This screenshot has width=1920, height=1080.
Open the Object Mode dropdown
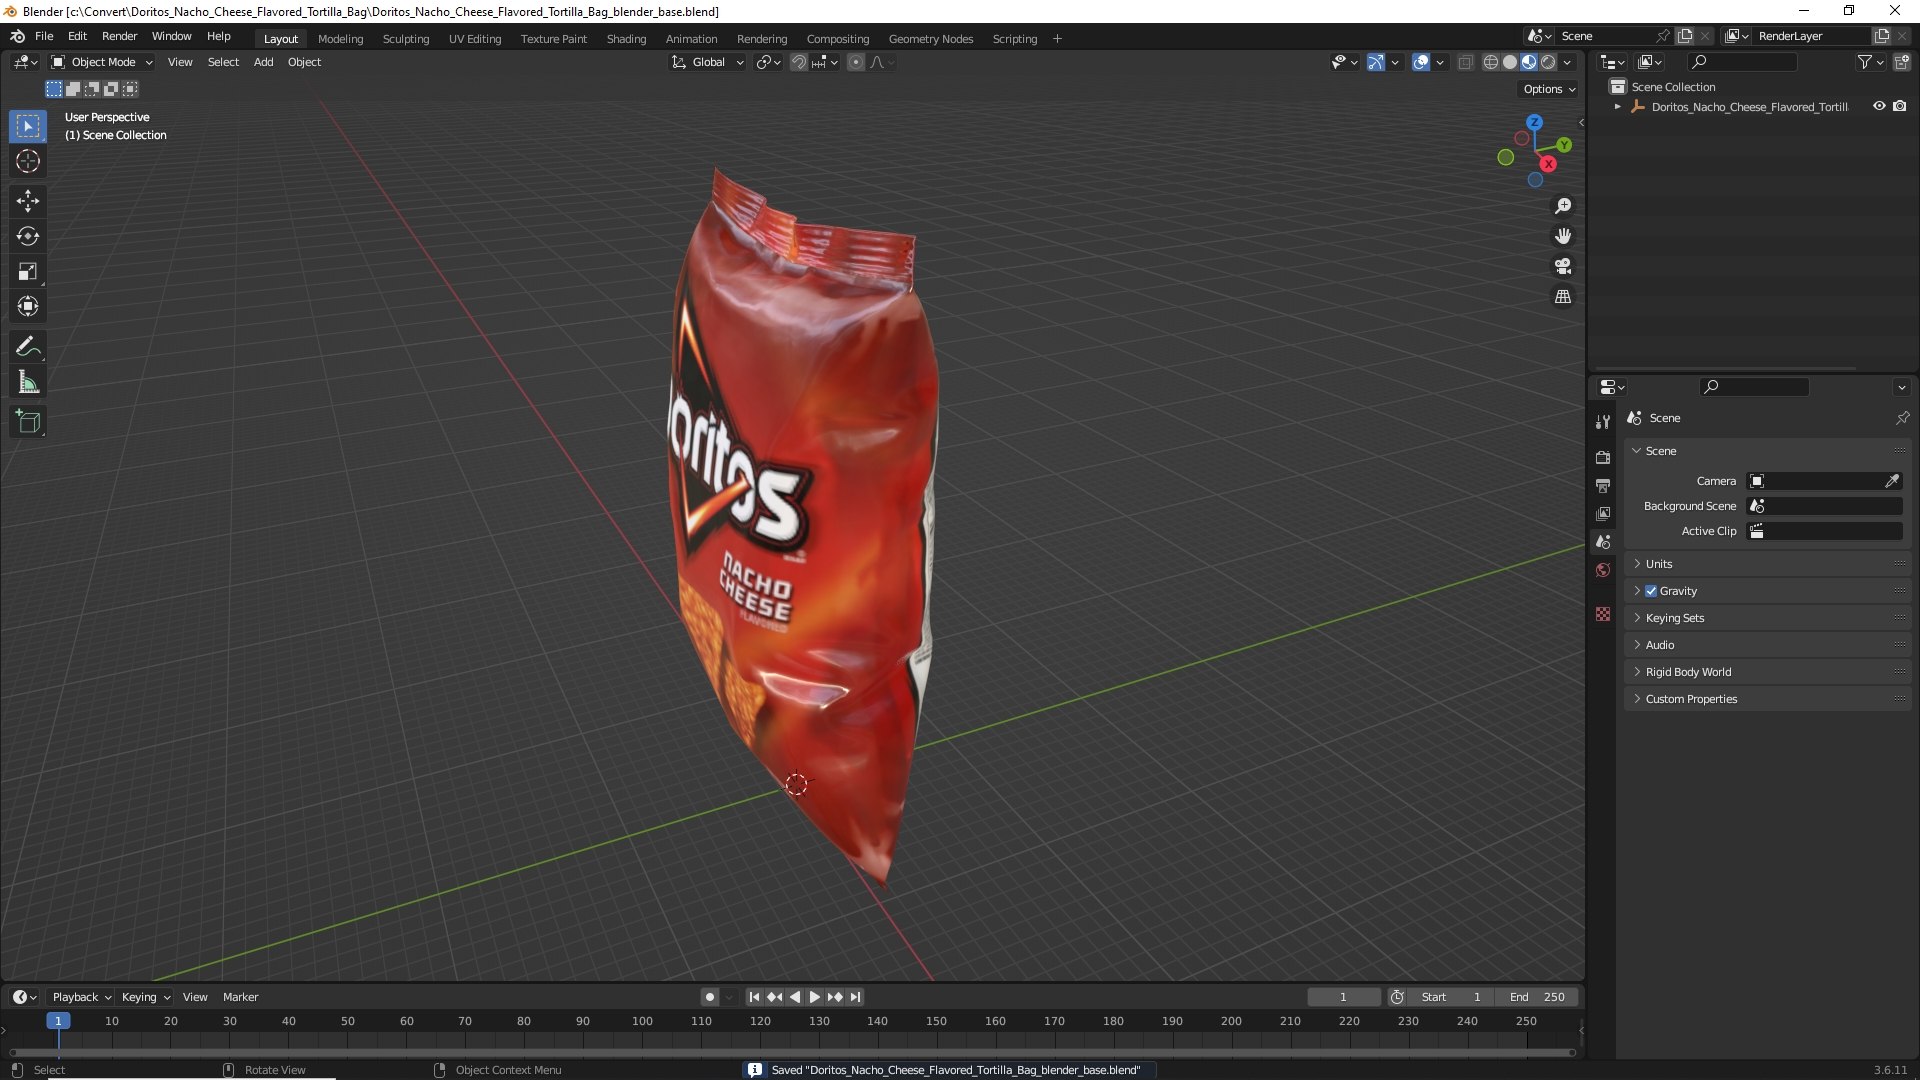tap(102, 62)
